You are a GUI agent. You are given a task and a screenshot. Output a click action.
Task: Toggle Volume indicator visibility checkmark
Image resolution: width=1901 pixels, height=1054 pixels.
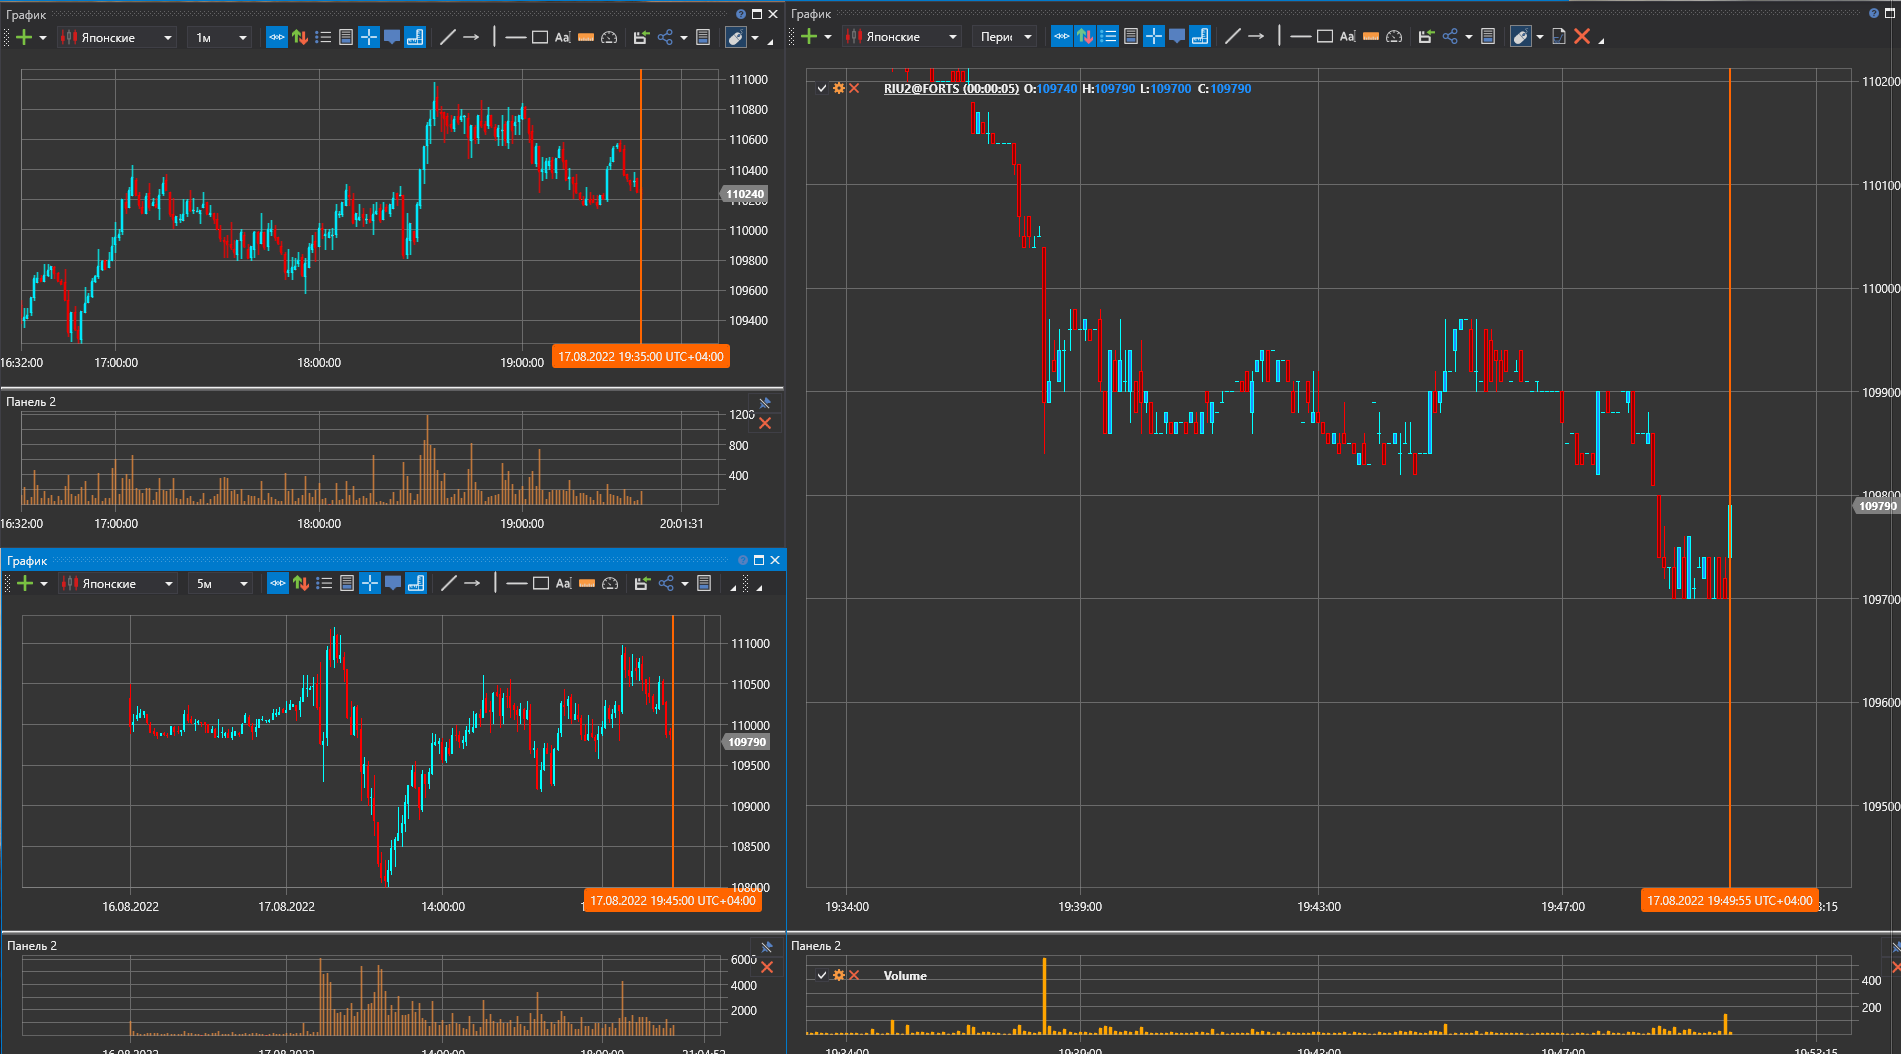click(x=822, y=975)
